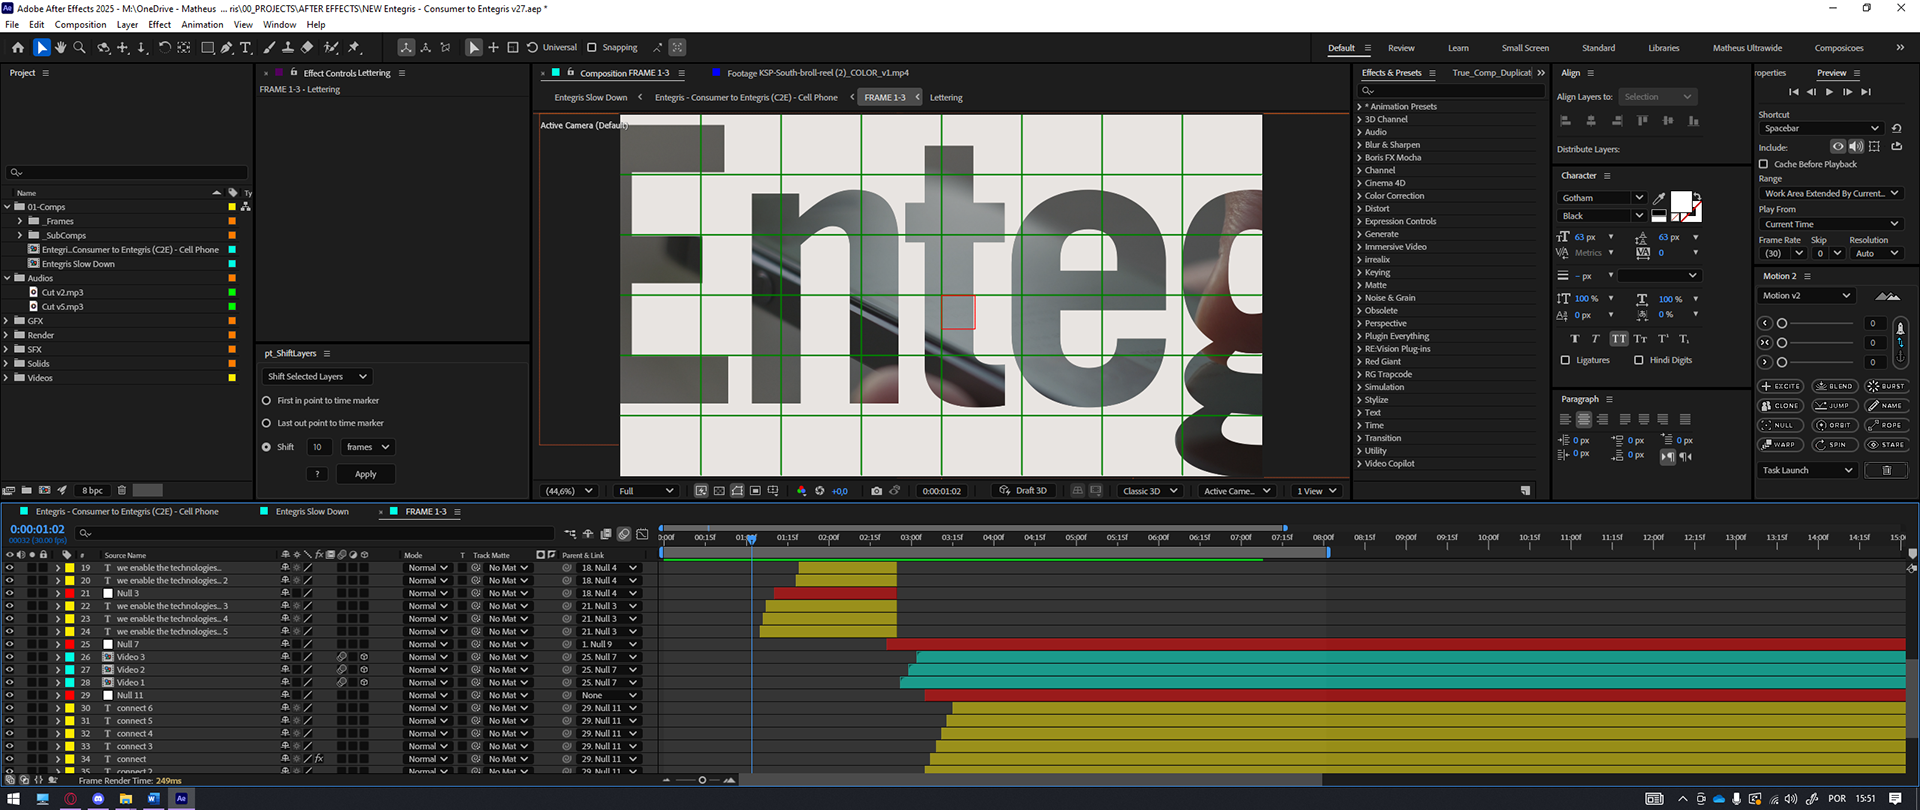This screenshot has height=810, width=1920.
Task: Expand the Blur & Sharpen effects category
Action: click(1359, 145)
